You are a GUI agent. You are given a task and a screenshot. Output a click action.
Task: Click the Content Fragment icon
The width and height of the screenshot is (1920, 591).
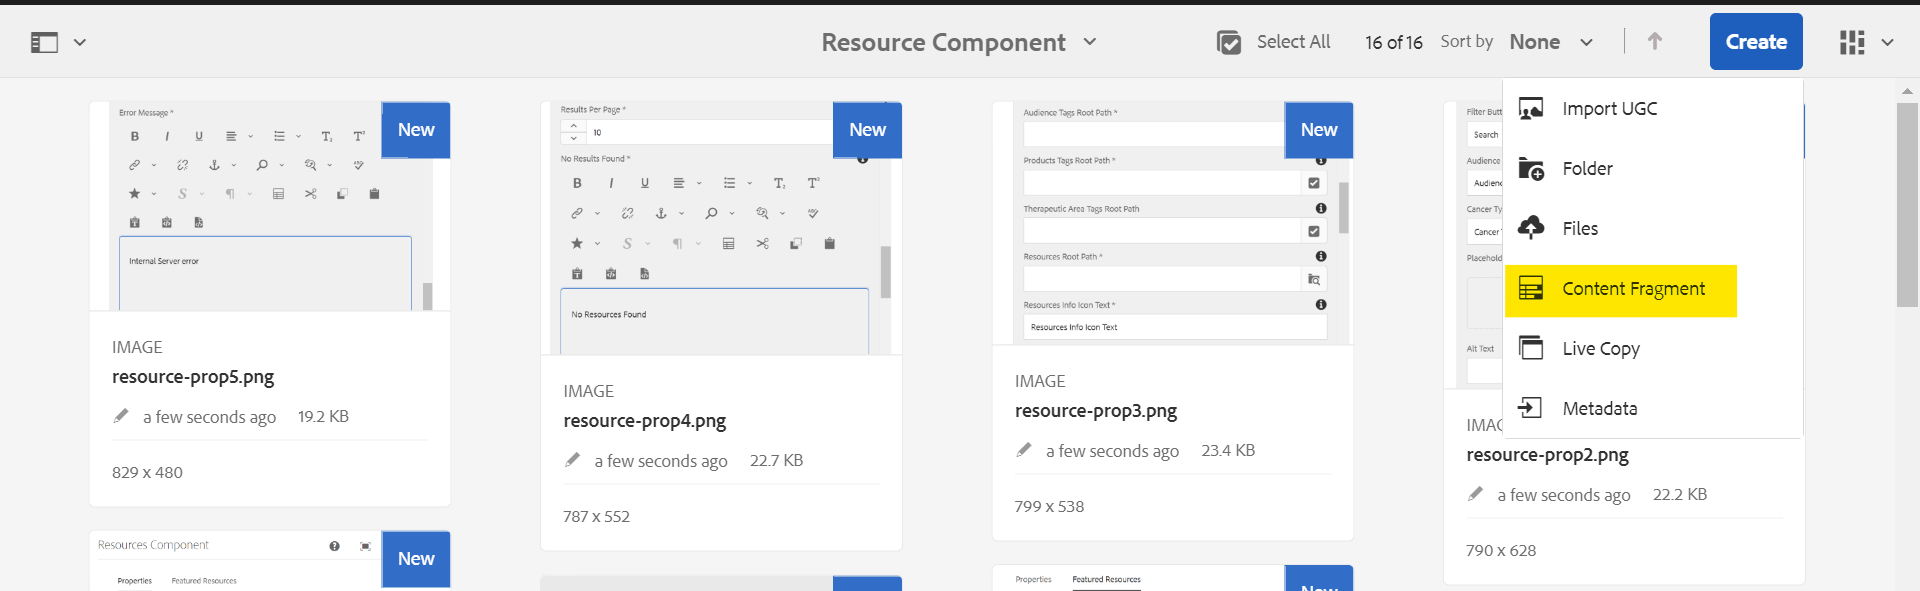pos(1531,288)
